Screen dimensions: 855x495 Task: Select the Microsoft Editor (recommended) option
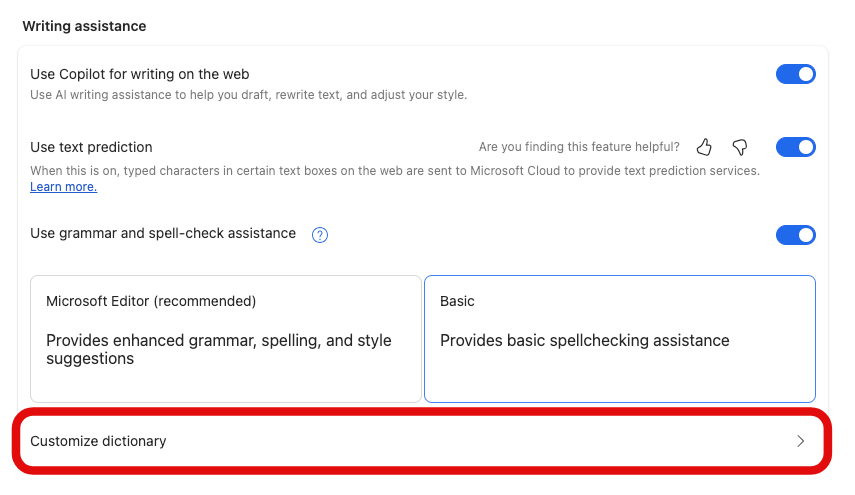225,338
